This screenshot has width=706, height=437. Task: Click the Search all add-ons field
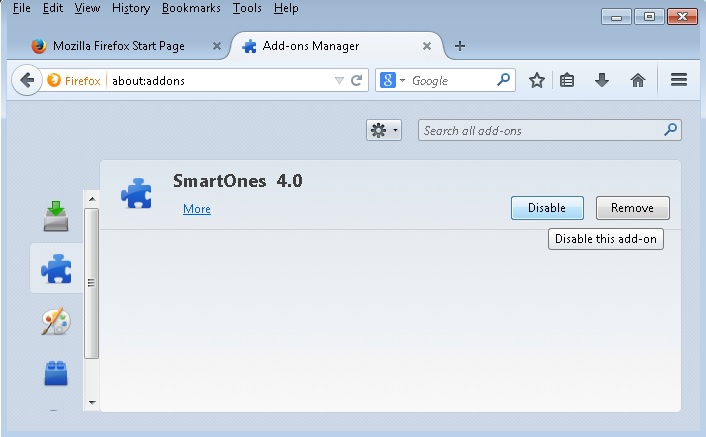click(549, 131)
